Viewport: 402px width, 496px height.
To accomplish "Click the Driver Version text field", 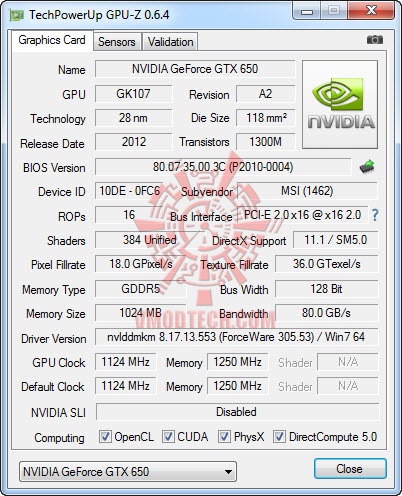I will [x=236, y=337].
